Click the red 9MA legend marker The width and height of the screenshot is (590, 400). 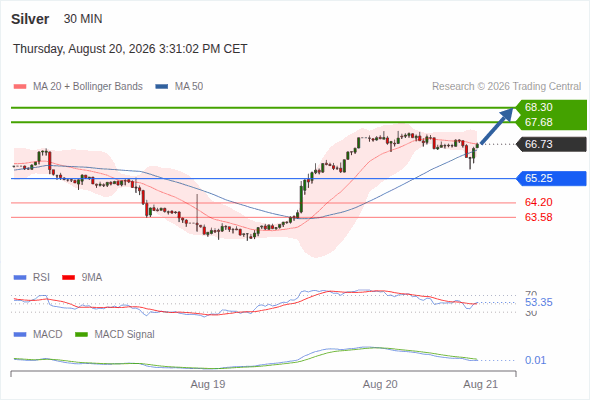coord(68,278)
